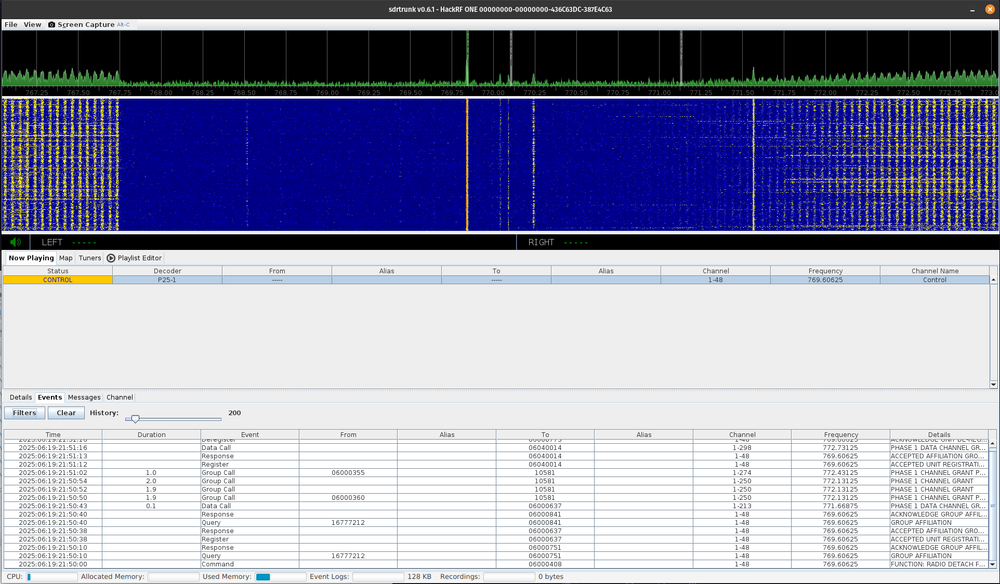This screenshot has width=1000, height=584.
Task: Switch to the Map tab
Action: click(x=65, y=258)
